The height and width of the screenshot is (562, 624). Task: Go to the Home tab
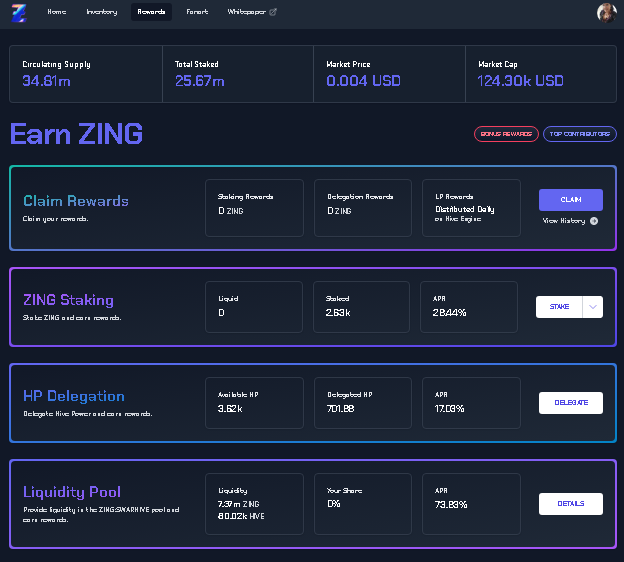pos(57,12)
